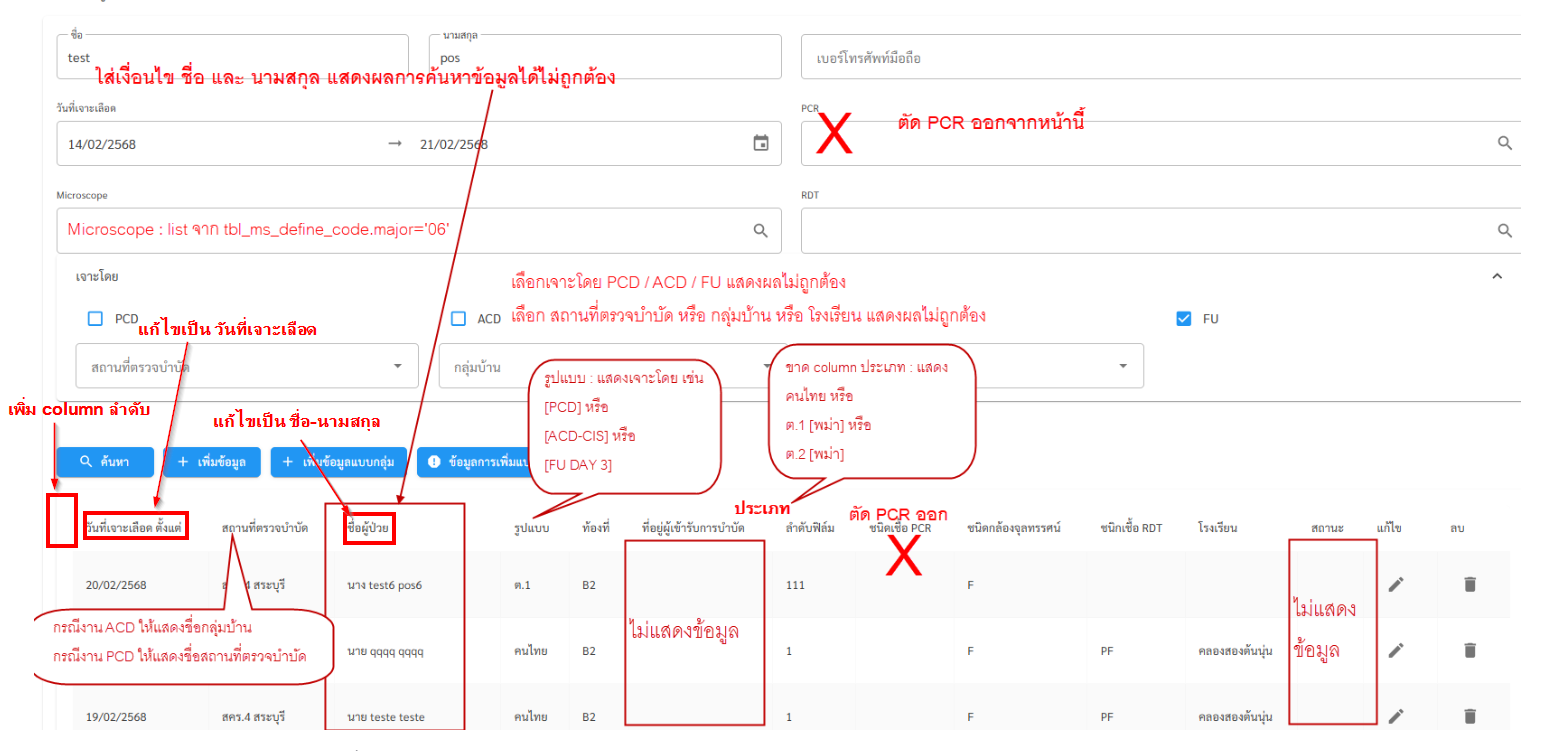Image resolution: width=1546 pixels, height=751 pixels.
Task: Uncheck the FU checkbox
Action: pos(1184,319)
